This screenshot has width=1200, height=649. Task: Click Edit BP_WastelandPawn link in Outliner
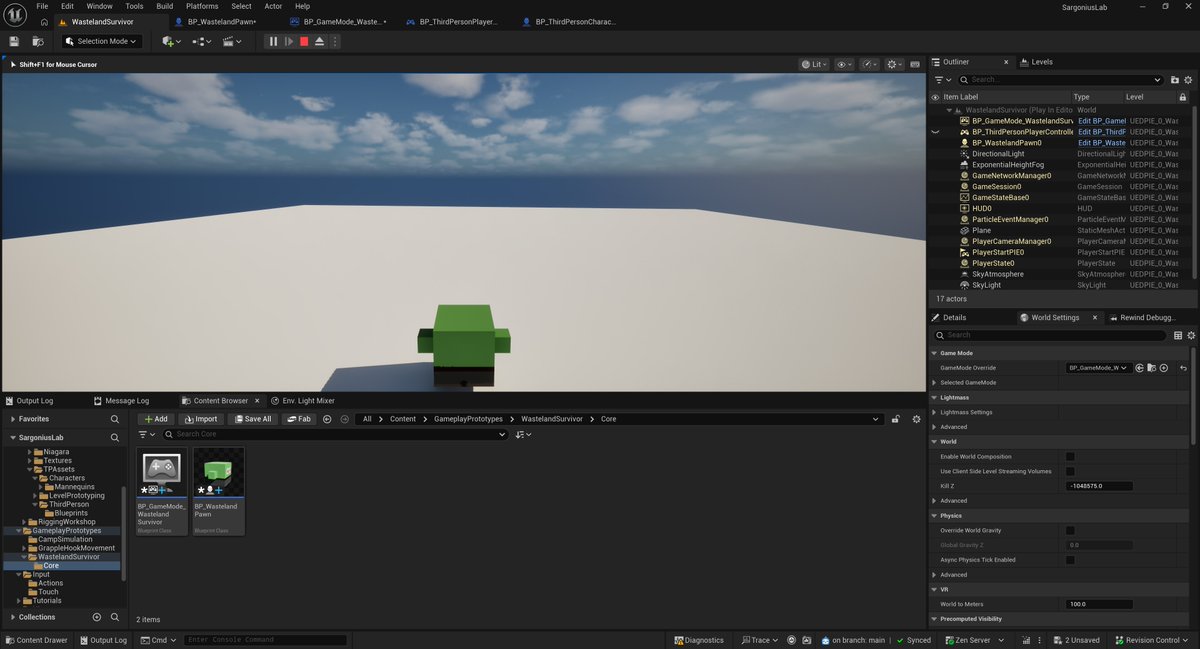(1101, 142)
